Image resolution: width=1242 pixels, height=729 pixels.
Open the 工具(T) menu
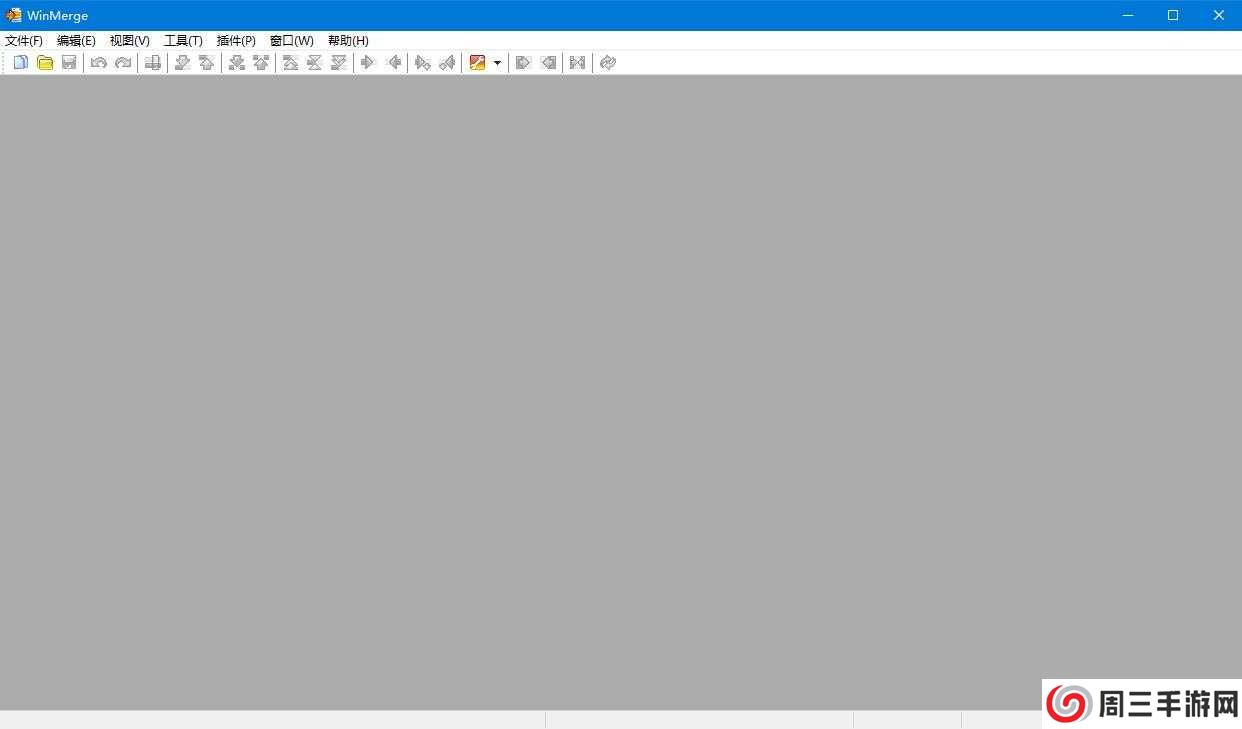(x=183, y=41)
